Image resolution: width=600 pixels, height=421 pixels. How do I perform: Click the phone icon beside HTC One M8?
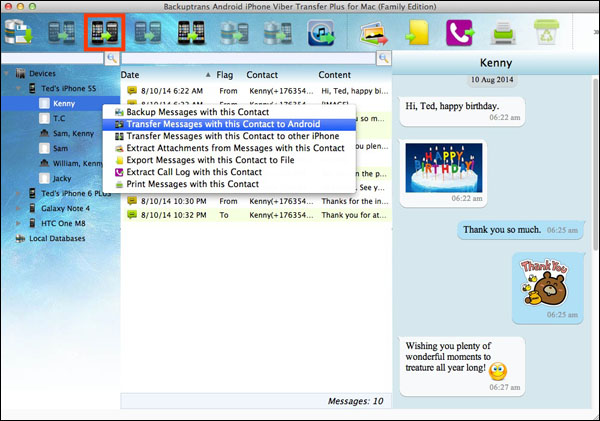pyautogui.click(x=33, y=223)
